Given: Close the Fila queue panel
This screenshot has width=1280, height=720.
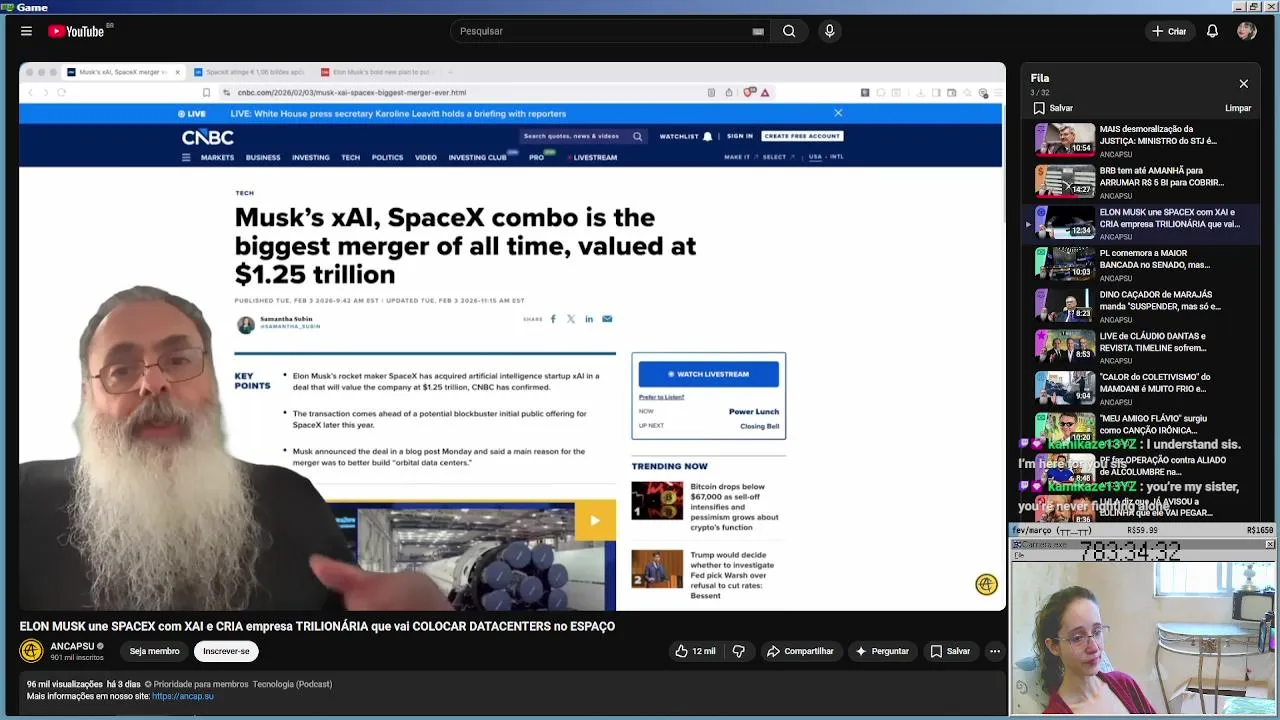Looking at the screenshot, I should point(1243,84).
